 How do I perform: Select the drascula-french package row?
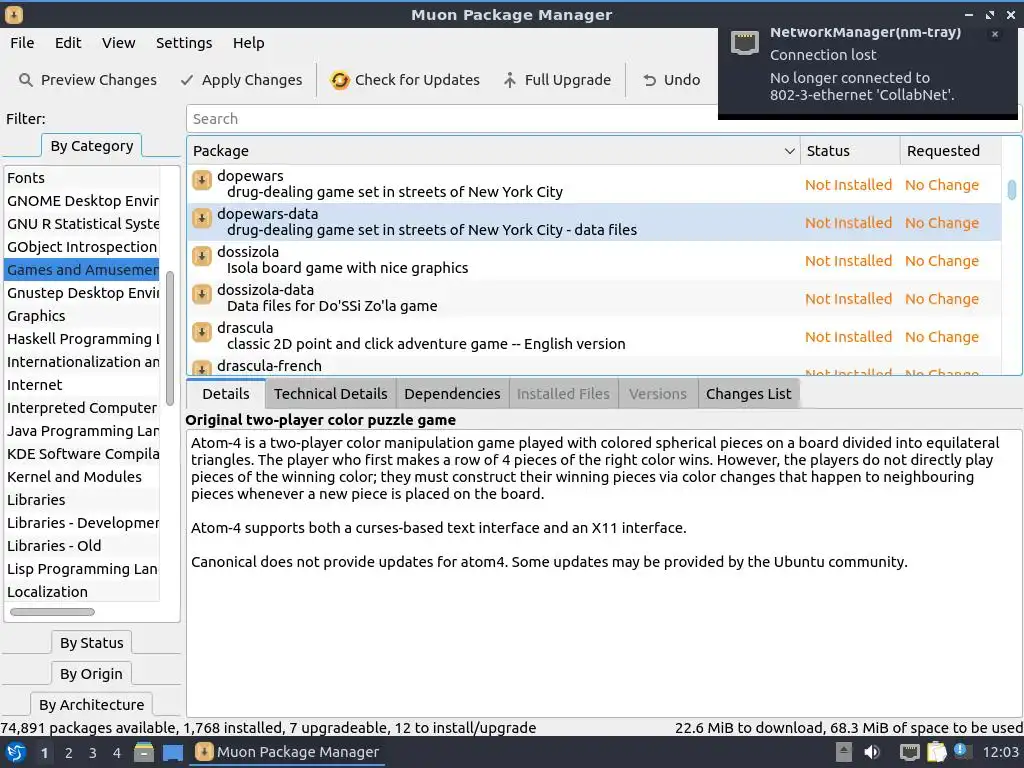(594, 366)
